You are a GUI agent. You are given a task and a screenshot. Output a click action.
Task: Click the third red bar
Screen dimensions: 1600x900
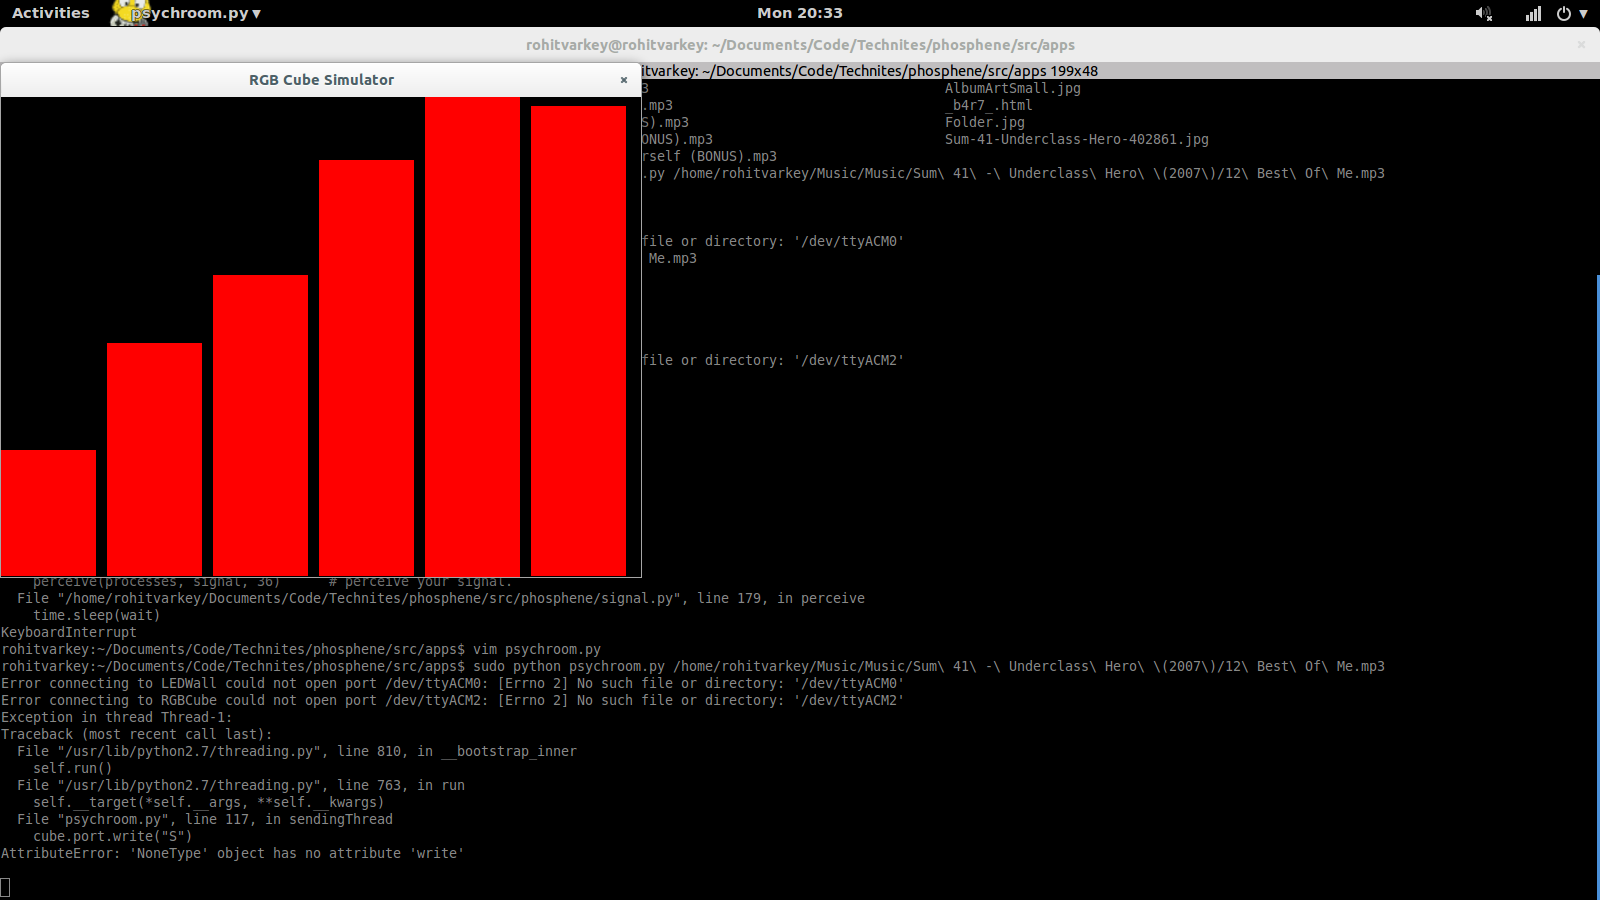pos(260,425)
